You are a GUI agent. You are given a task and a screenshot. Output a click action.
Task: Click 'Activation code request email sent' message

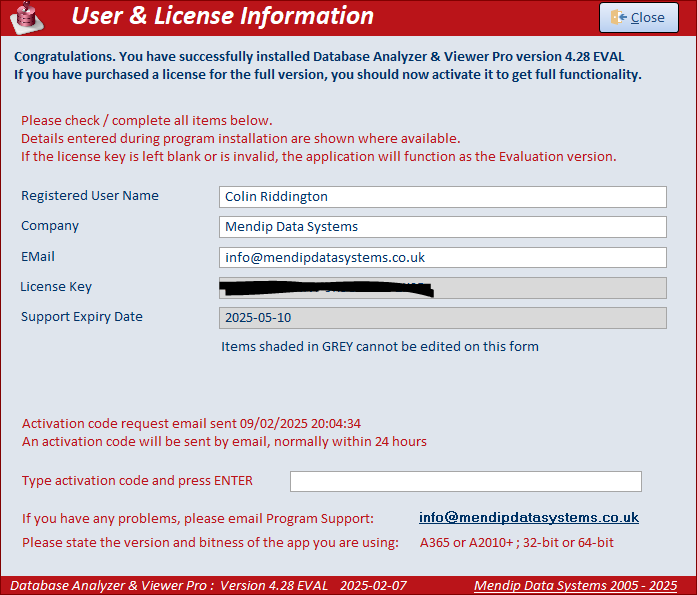coord(192,423)
